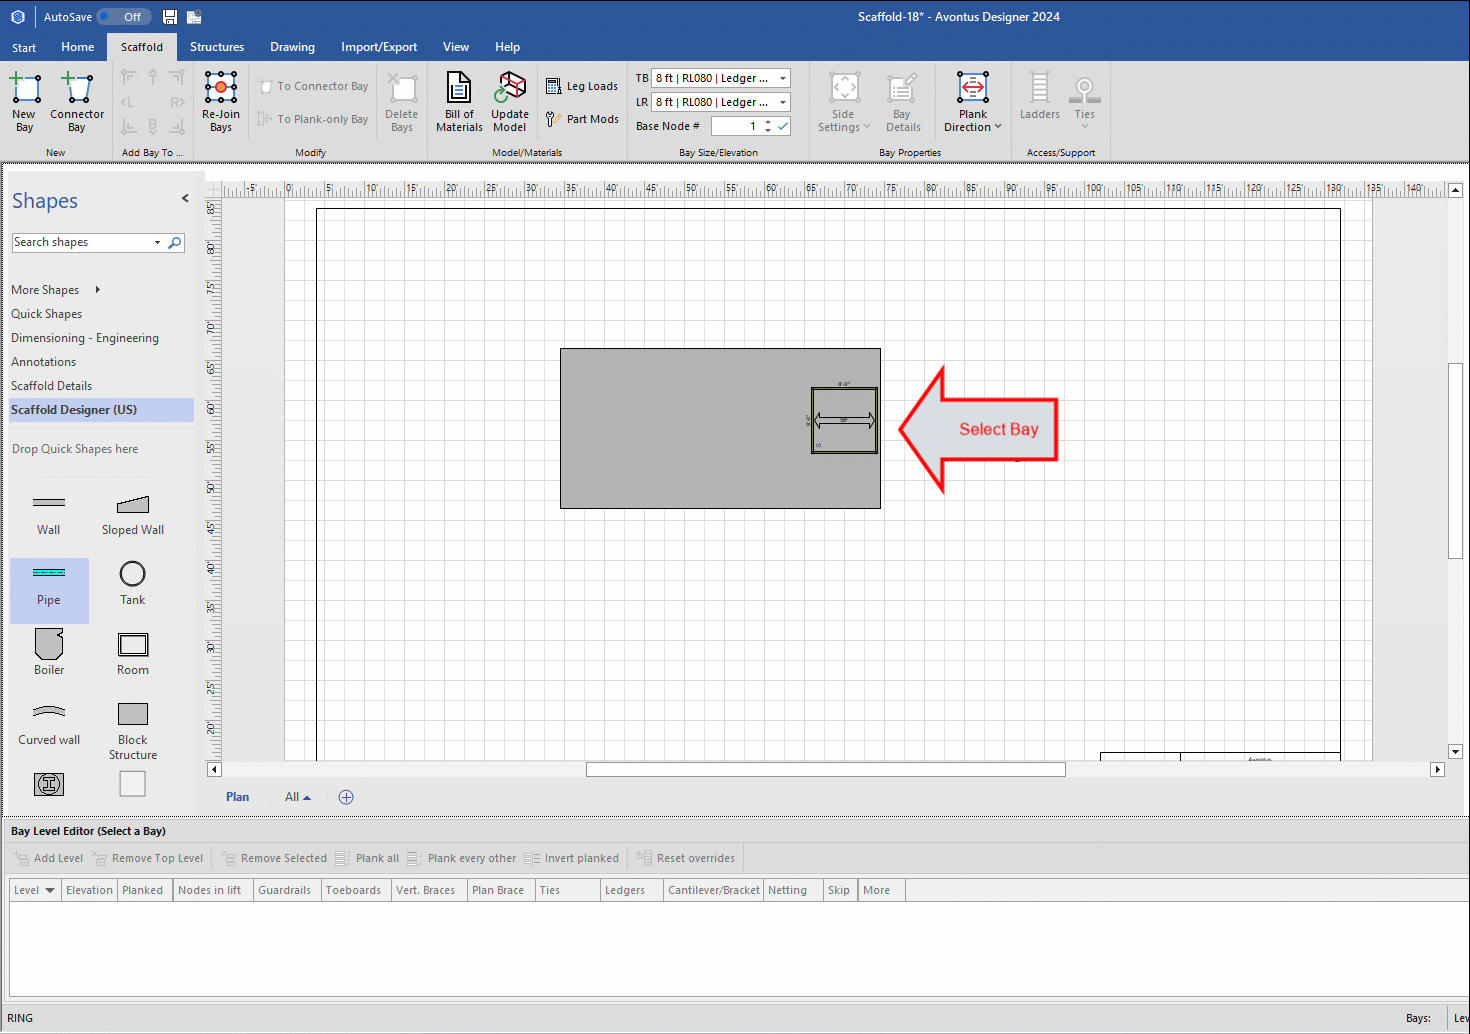
Task: Click the Part Mods button
Action: [582, 119]
